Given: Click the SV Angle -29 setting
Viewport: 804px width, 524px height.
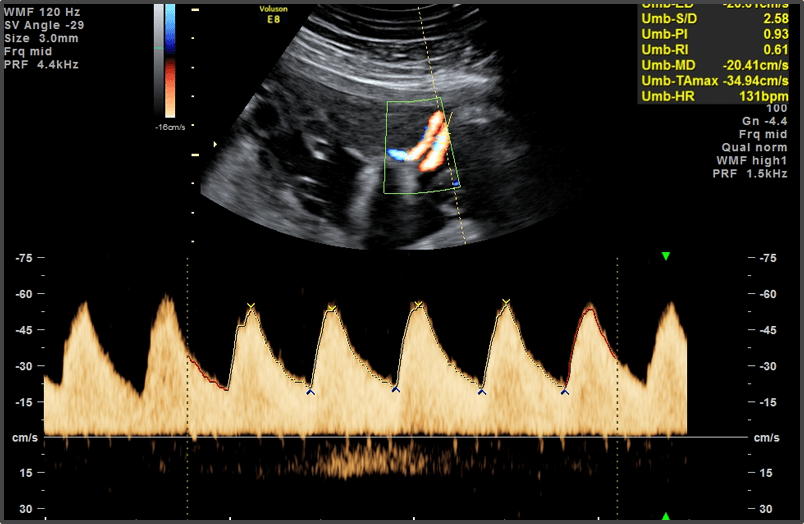Looking at the screenshot, I should 44,25.
